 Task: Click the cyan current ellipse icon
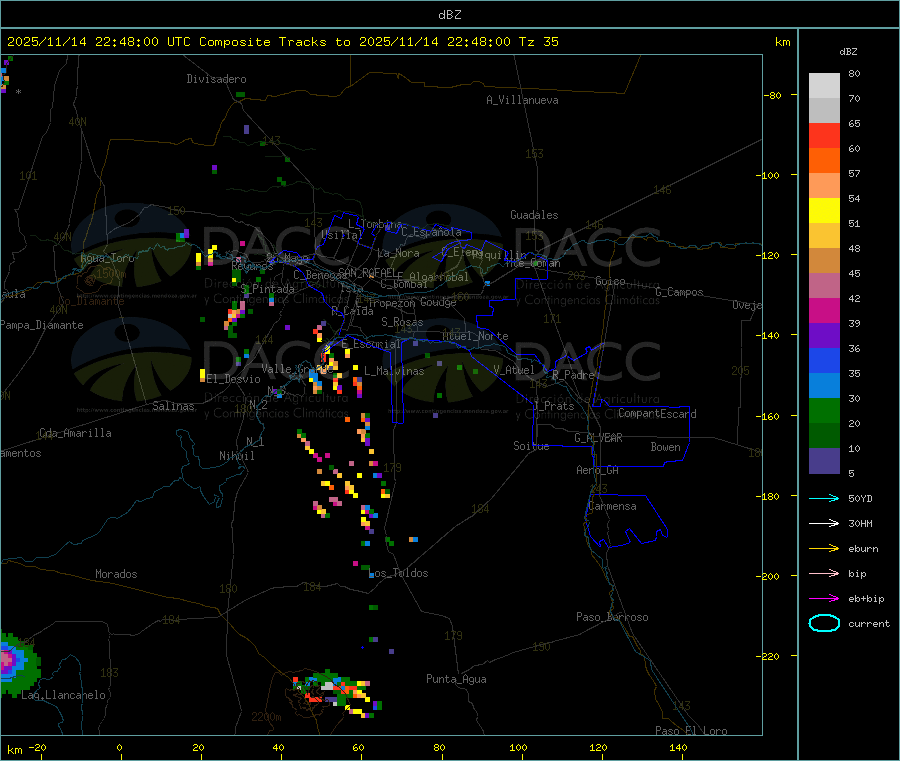[x=824, y=623]
